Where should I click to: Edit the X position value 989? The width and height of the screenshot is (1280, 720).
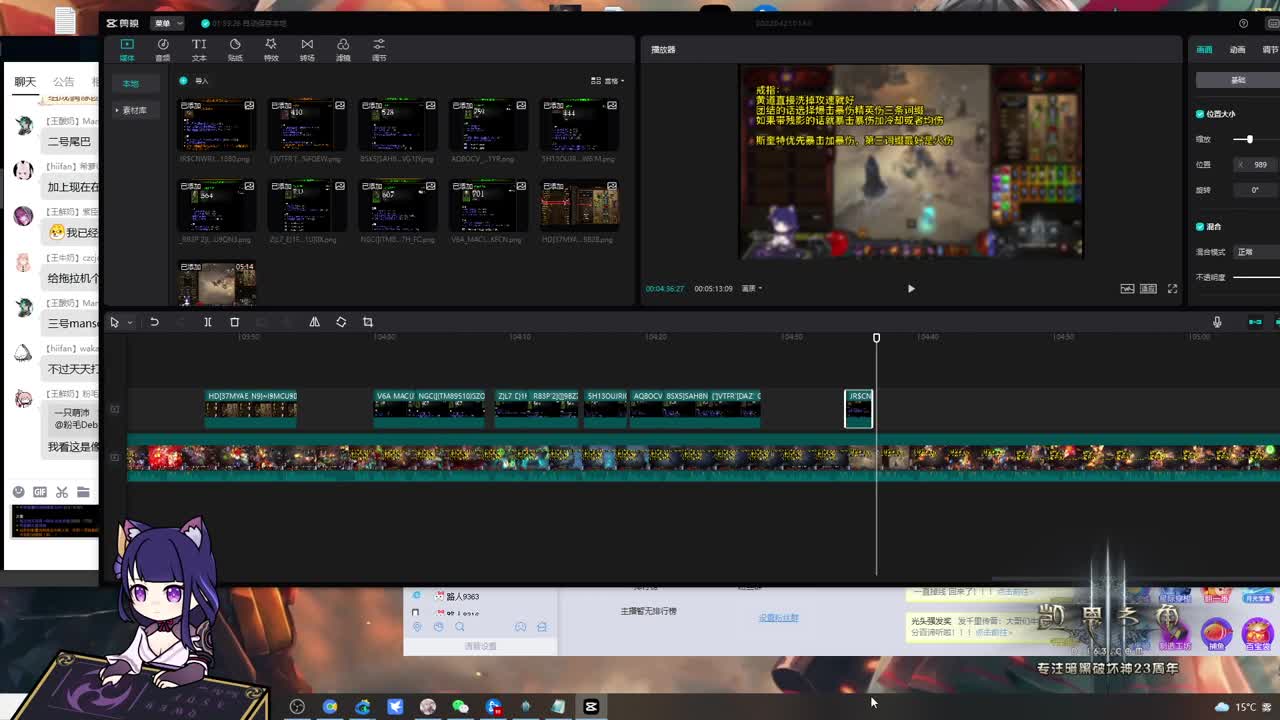click(1255, 164)
